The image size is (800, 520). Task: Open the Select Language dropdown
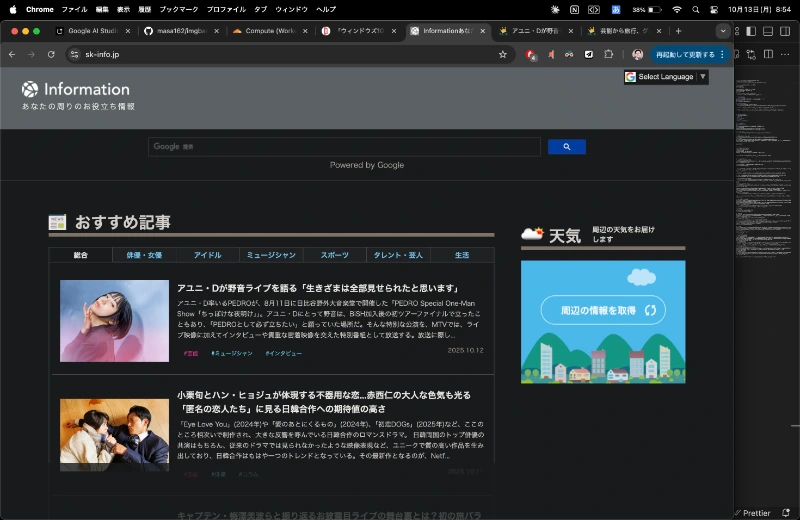coord(666,77)
